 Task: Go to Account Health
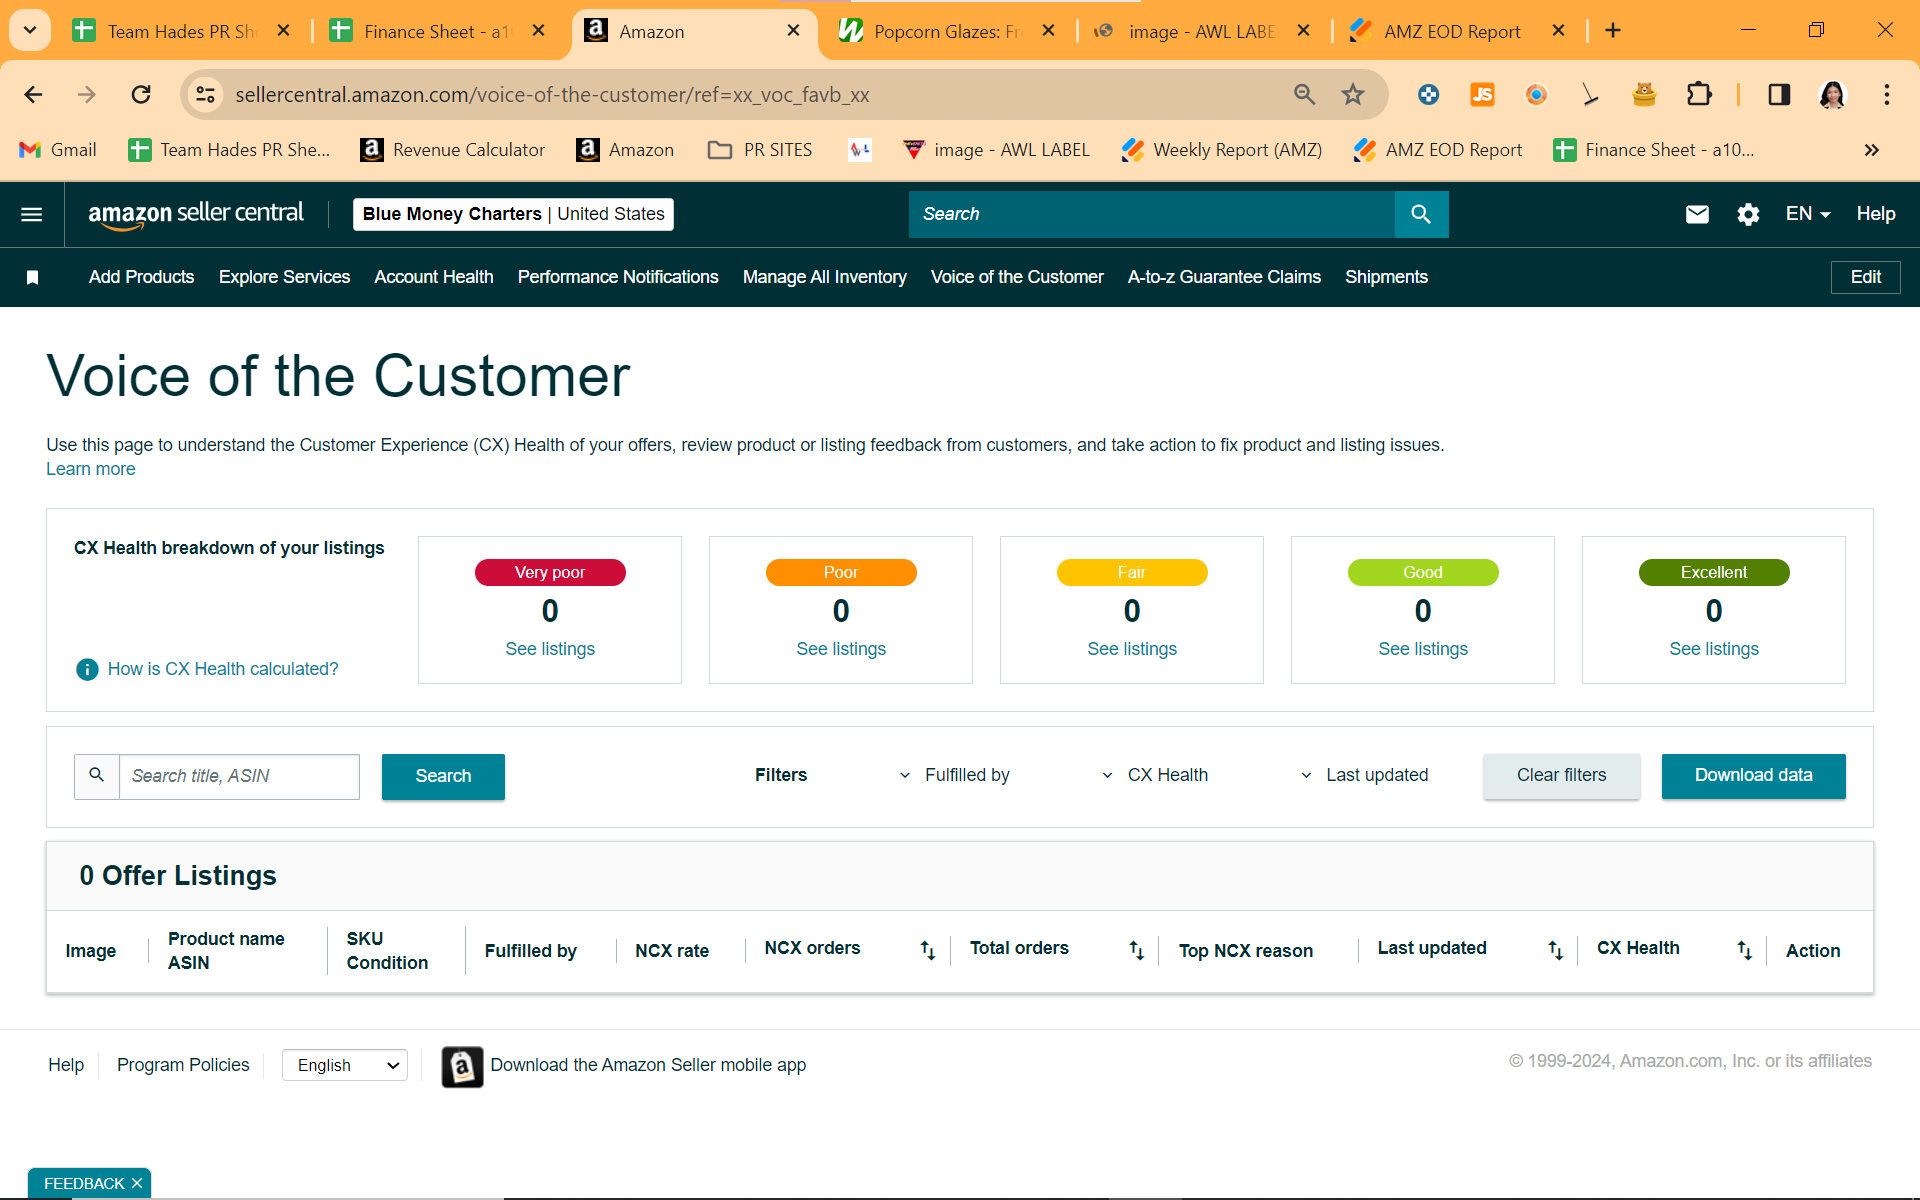click(434, 277)
